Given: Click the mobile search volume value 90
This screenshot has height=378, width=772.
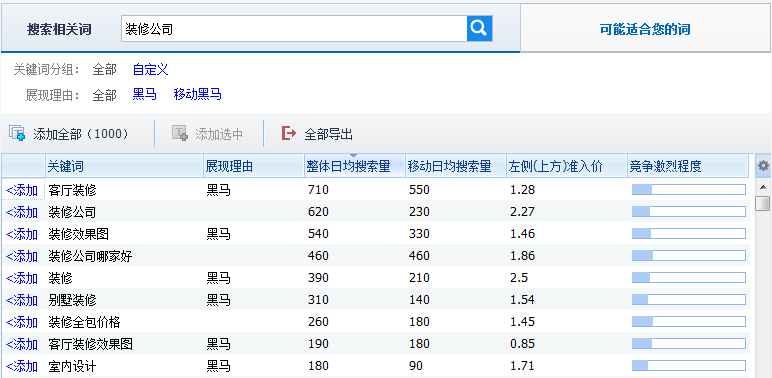Looking at the screenshot, I should (416, 366).
